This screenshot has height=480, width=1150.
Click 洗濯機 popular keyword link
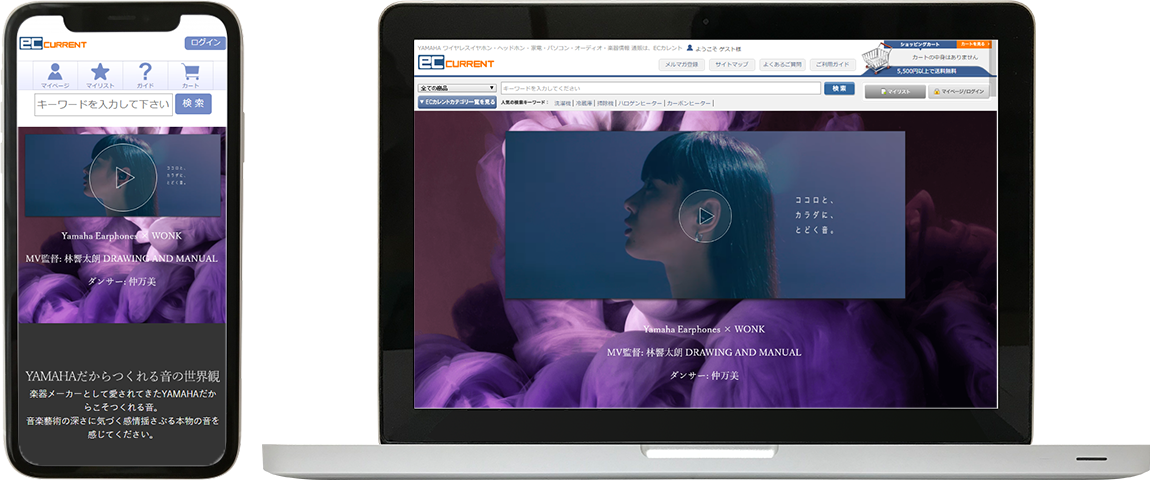[x=562, y=104]
